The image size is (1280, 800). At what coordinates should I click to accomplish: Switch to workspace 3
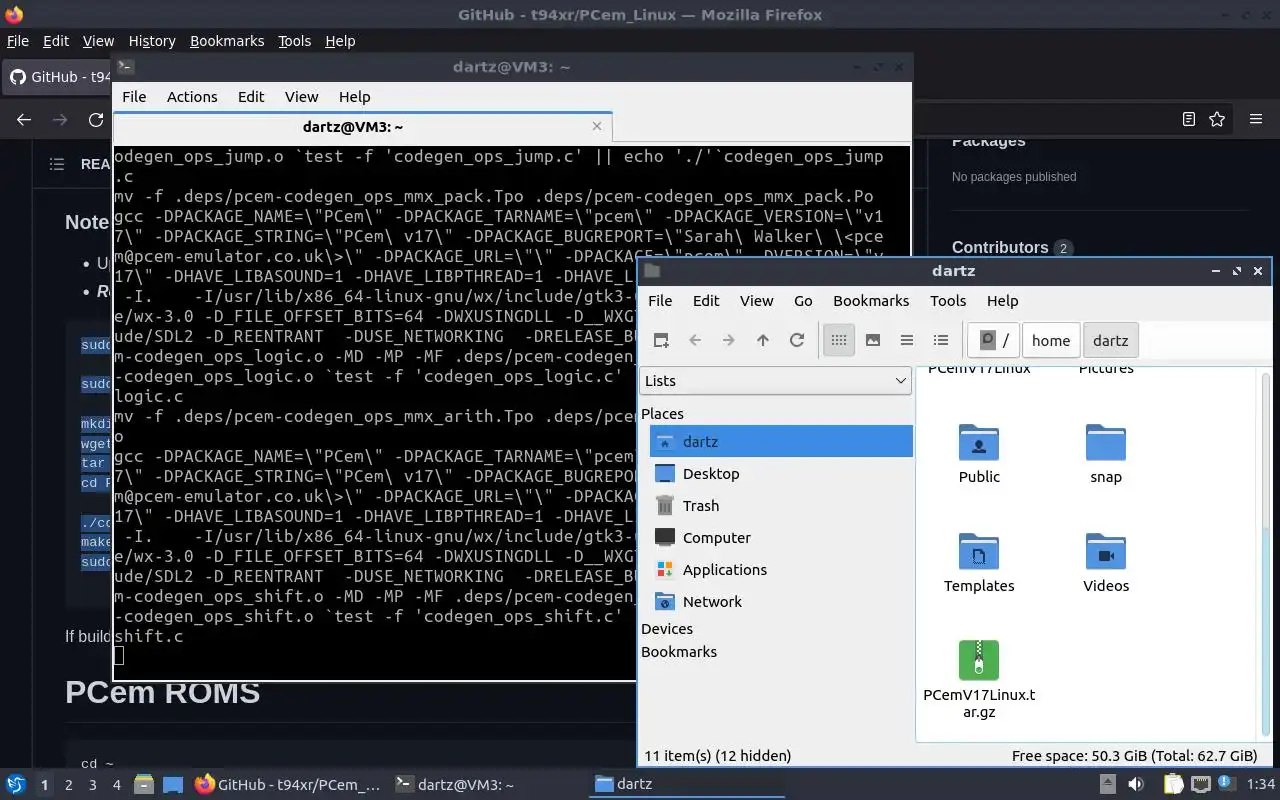coord(92,785)
